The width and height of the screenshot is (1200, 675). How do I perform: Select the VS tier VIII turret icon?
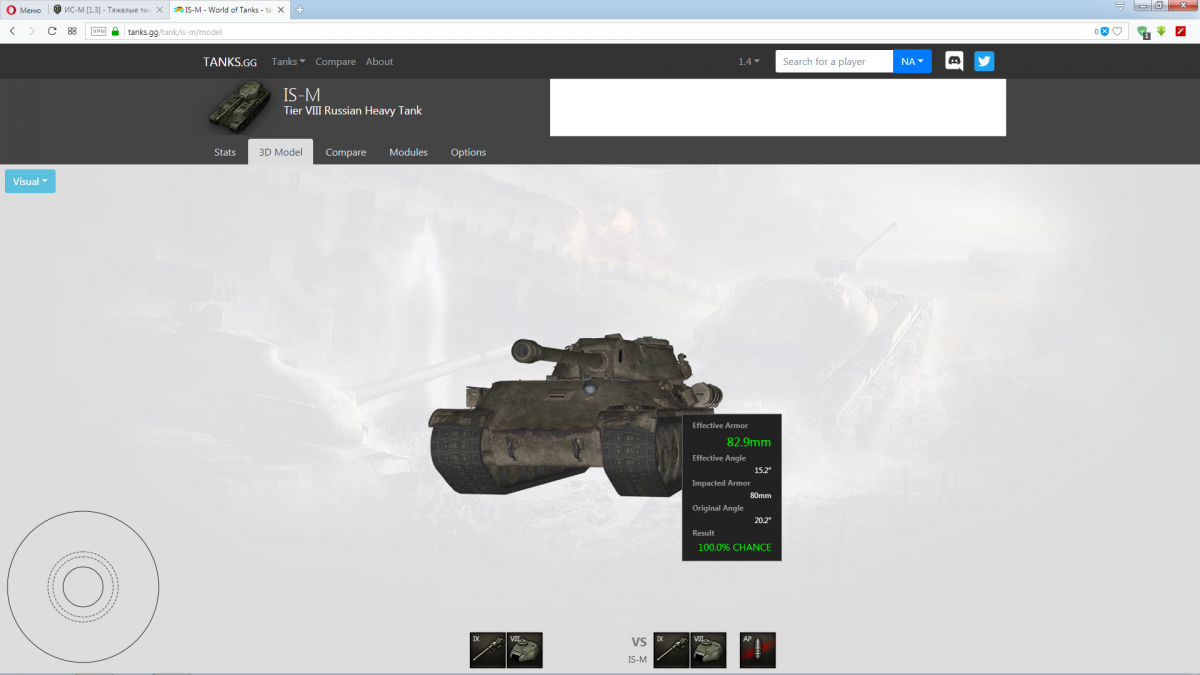708,650
